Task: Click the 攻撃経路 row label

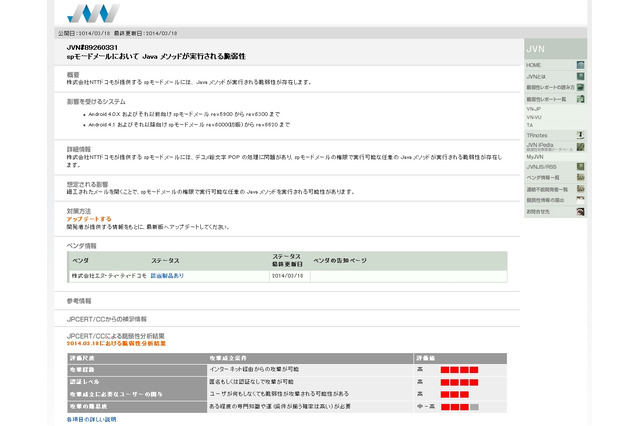Action: [82, 370]
